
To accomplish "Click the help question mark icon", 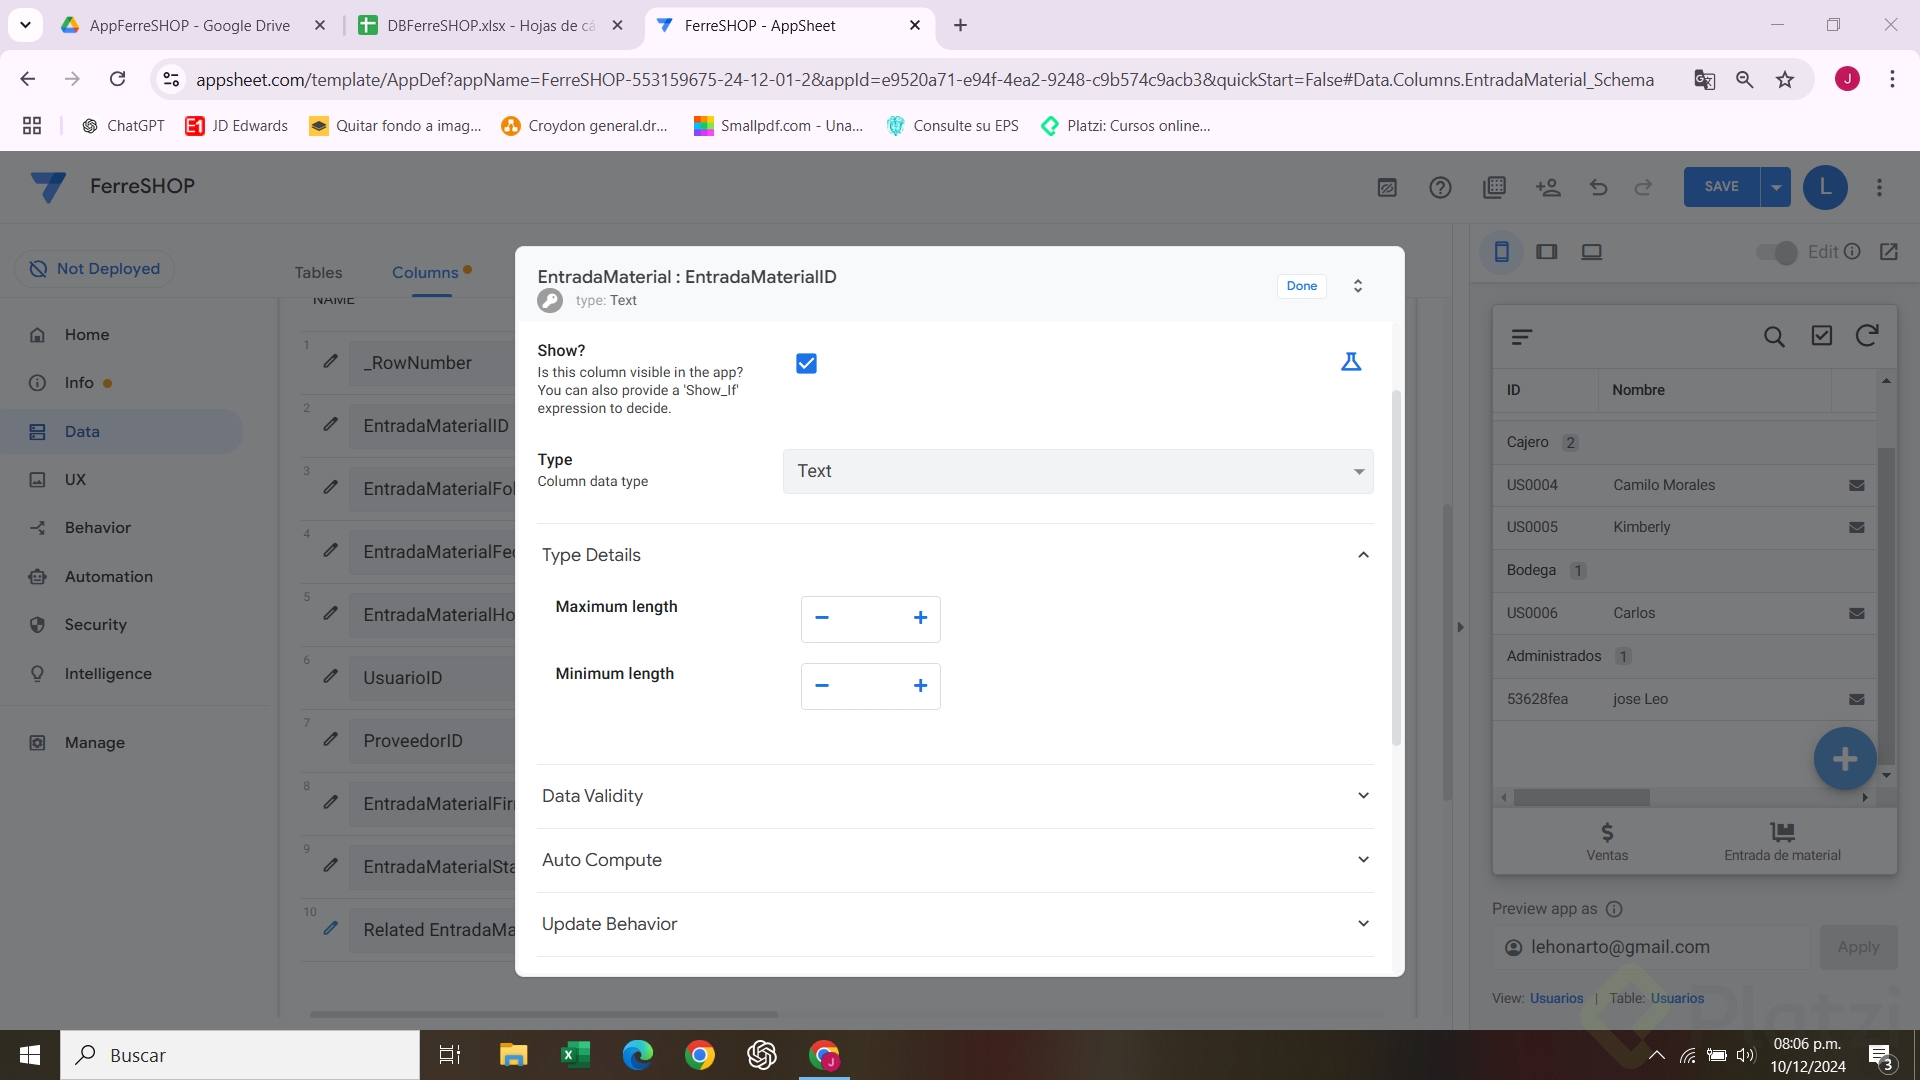I will click(1440, 187).
